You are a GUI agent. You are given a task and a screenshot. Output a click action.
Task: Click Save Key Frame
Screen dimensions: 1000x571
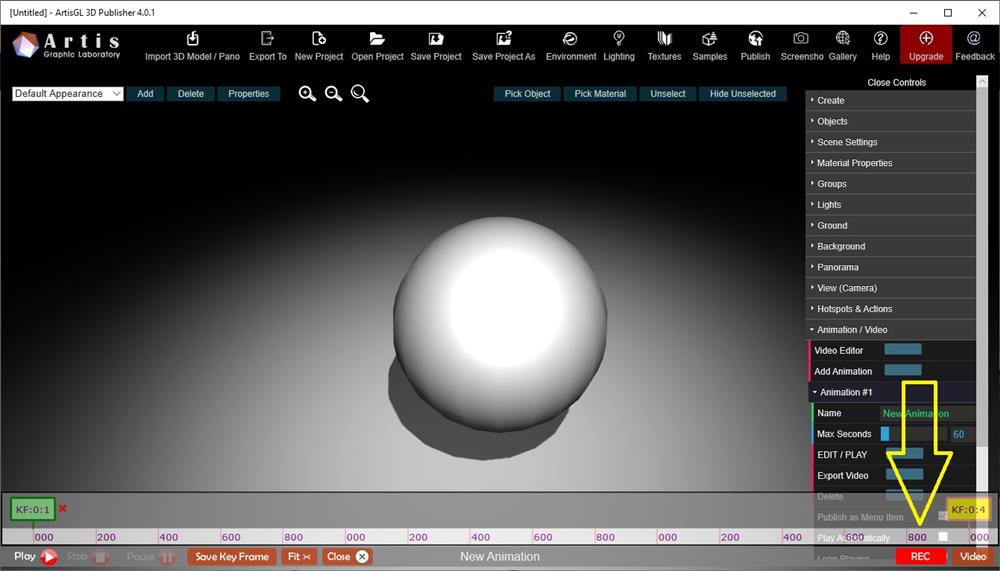232,556
